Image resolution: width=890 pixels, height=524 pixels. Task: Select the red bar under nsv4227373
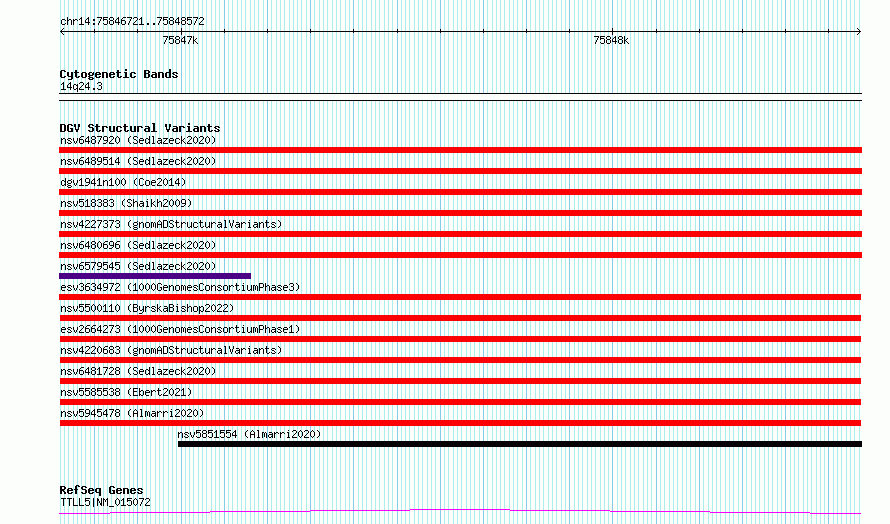pyautogui.click(x=460, y=234)
